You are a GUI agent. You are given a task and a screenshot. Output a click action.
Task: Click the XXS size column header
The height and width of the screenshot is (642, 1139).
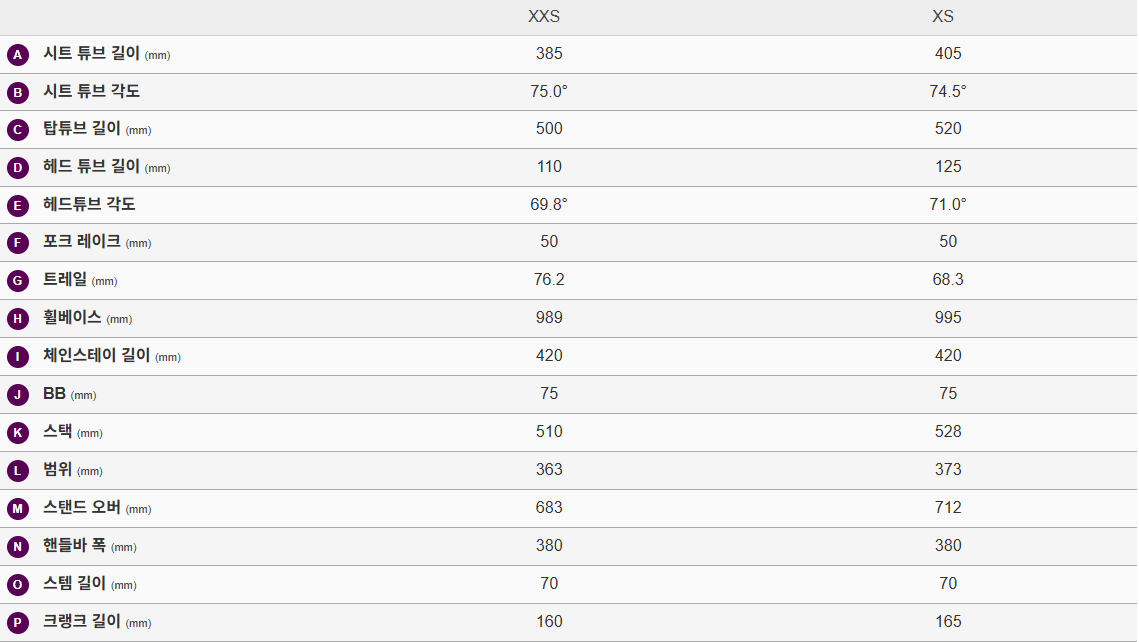click(544, 17)
